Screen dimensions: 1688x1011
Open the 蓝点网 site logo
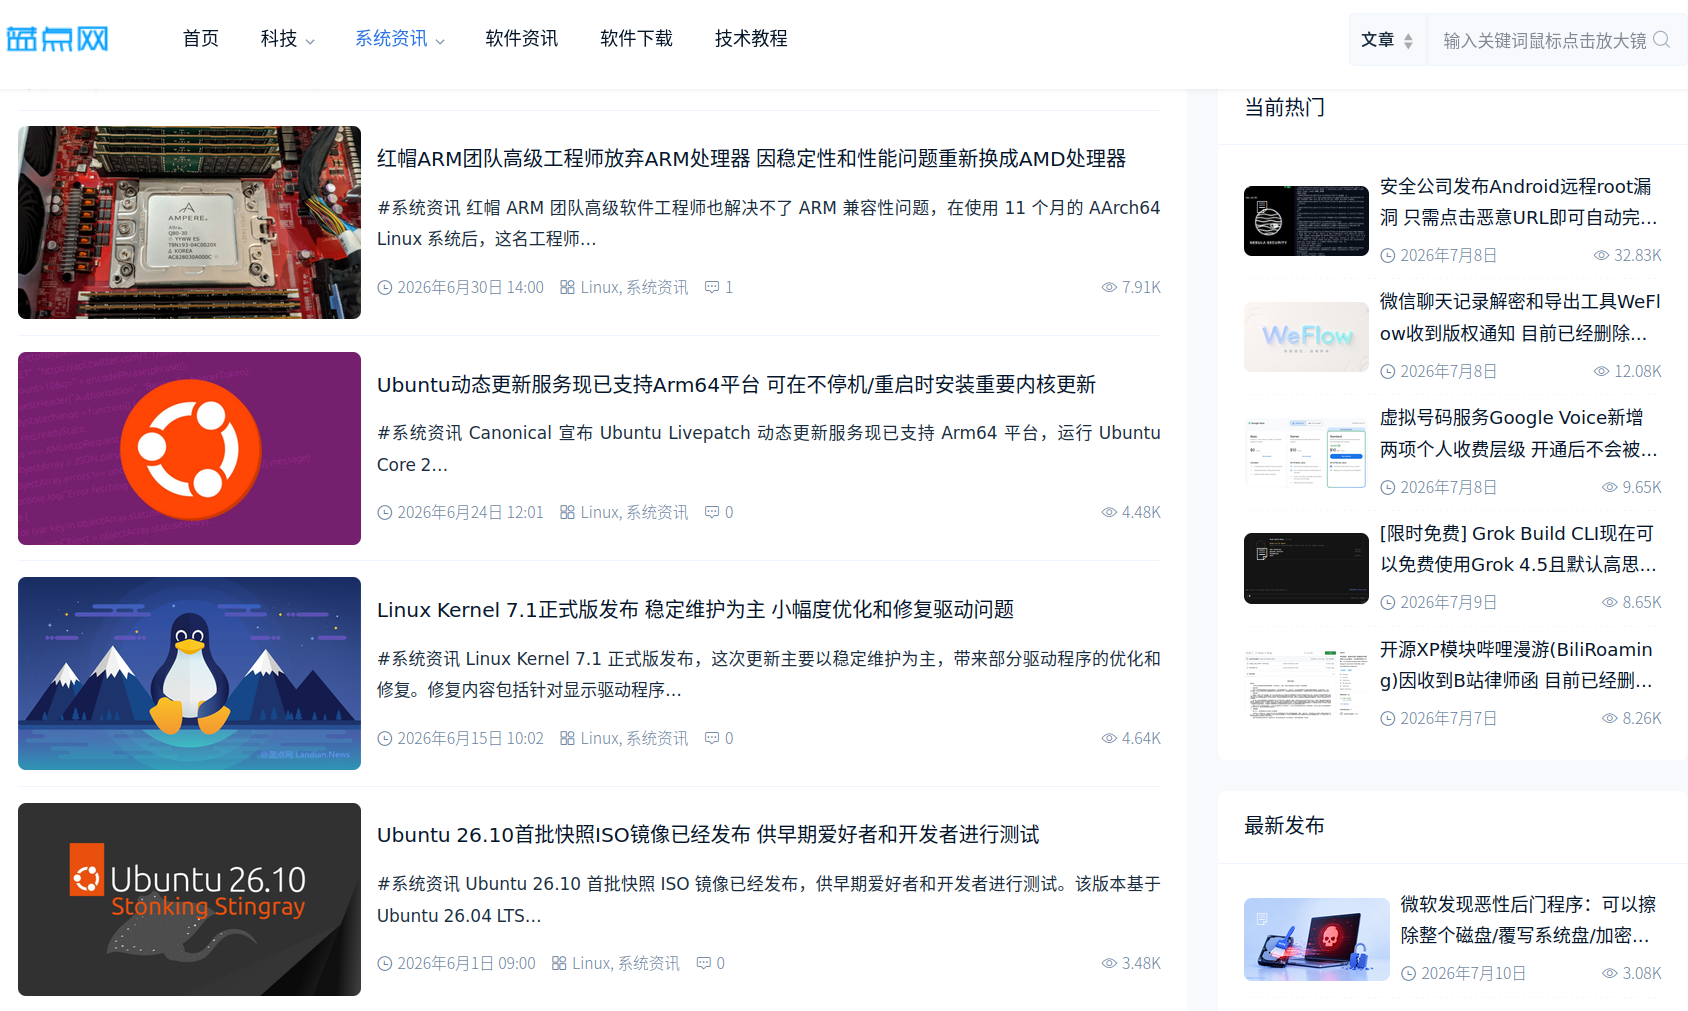point(57,39)
